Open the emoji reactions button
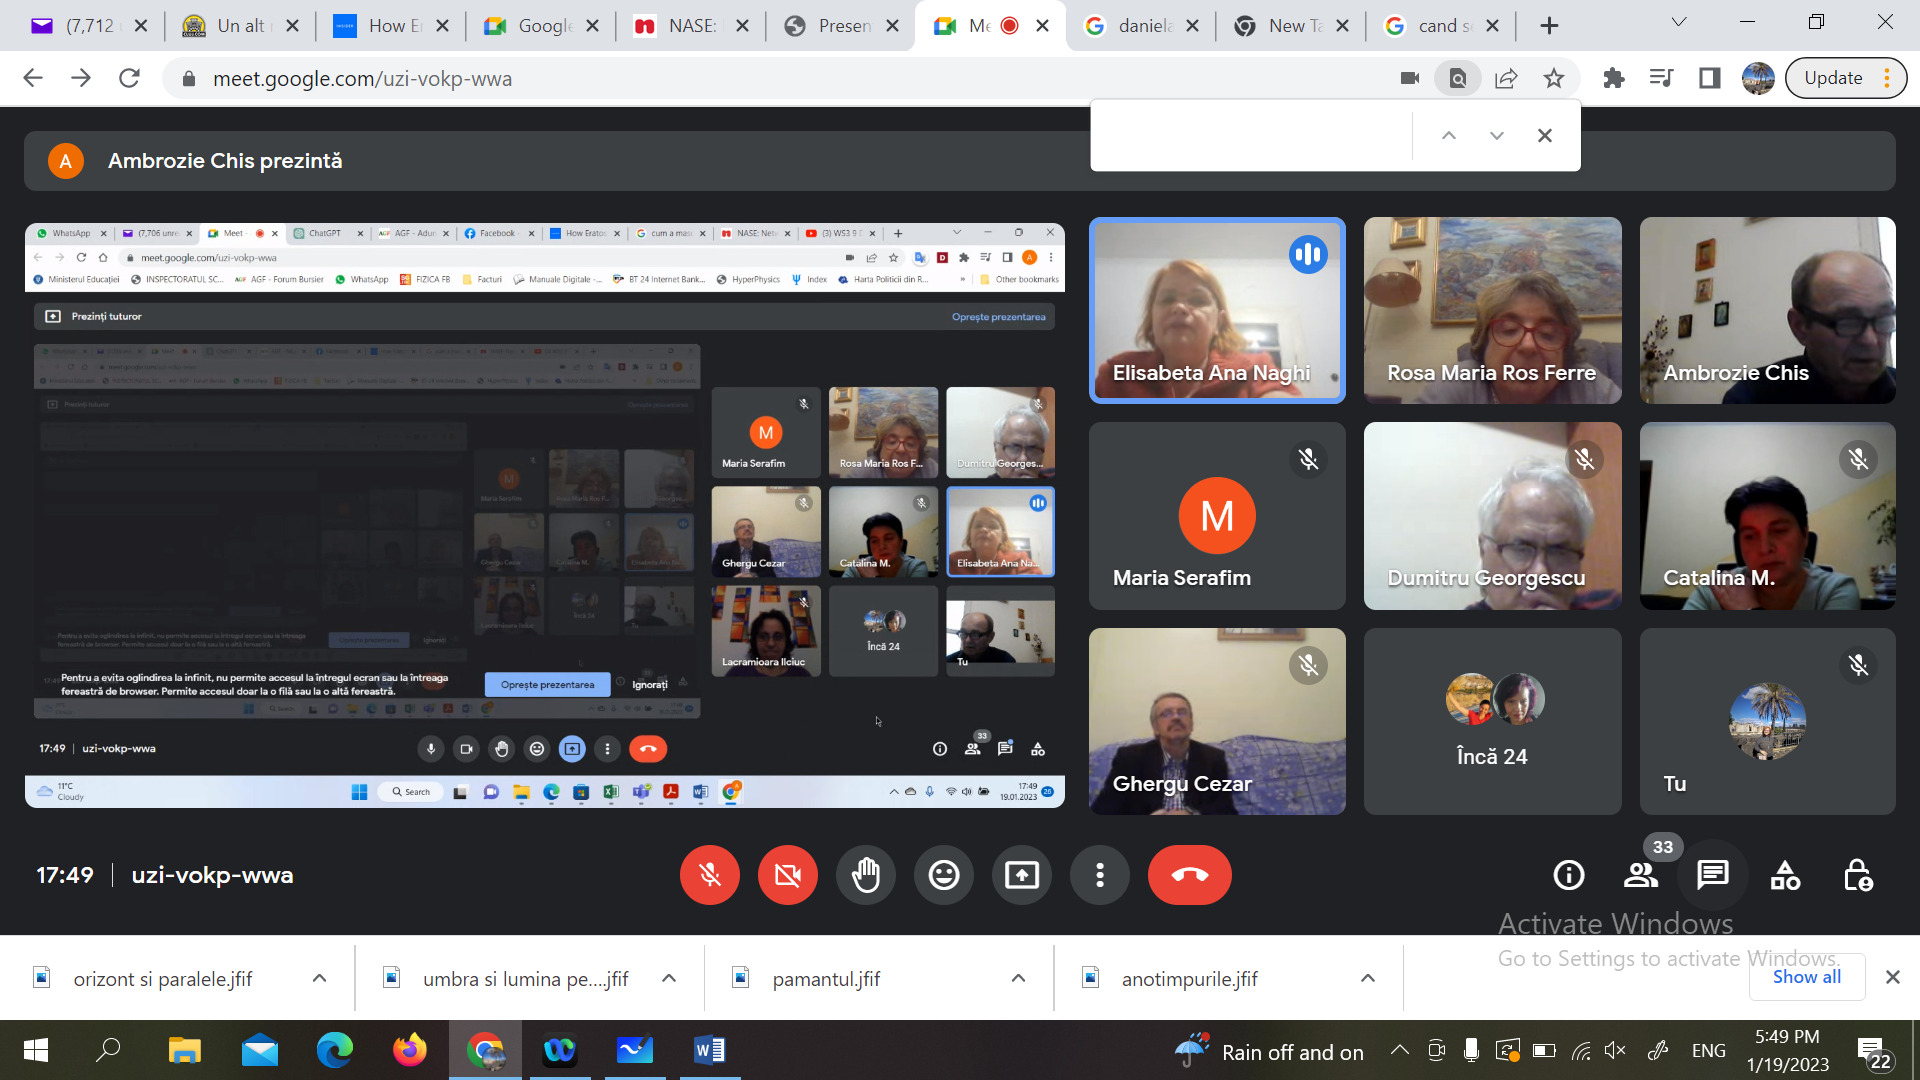This screenshot has width=1920, height=1080. [944, 876]
